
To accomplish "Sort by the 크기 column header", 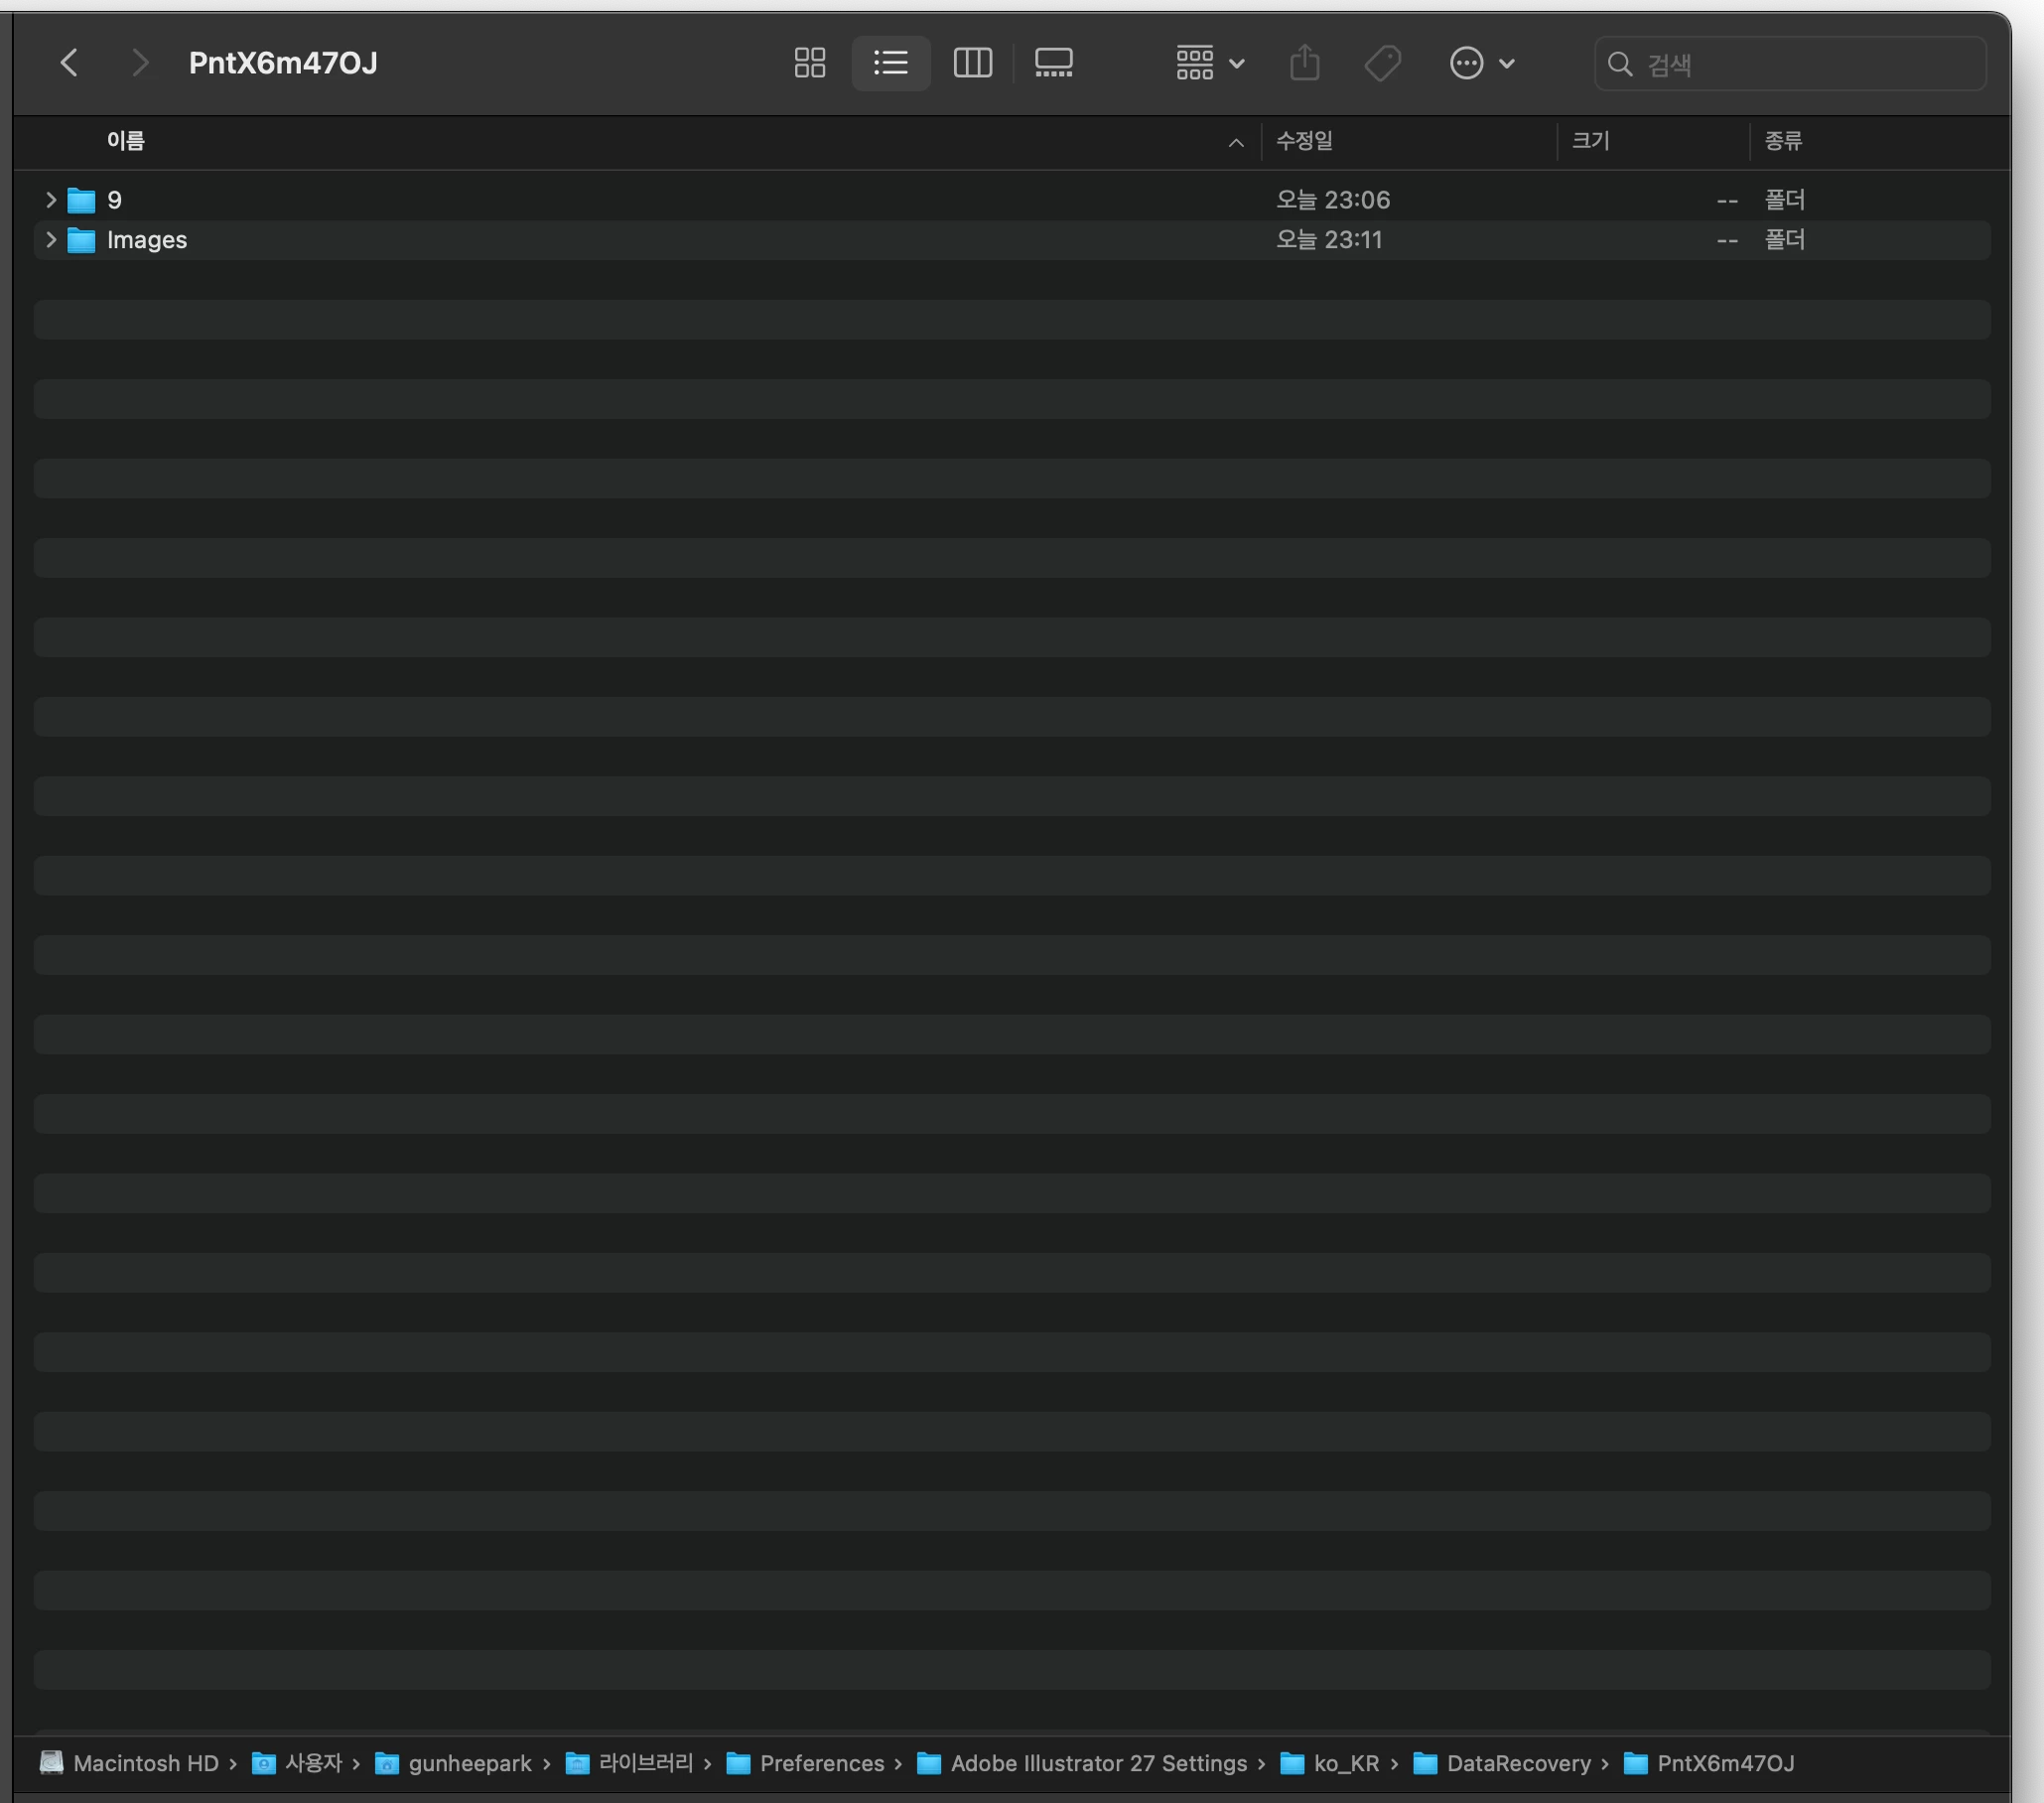I will (1590, 141).
